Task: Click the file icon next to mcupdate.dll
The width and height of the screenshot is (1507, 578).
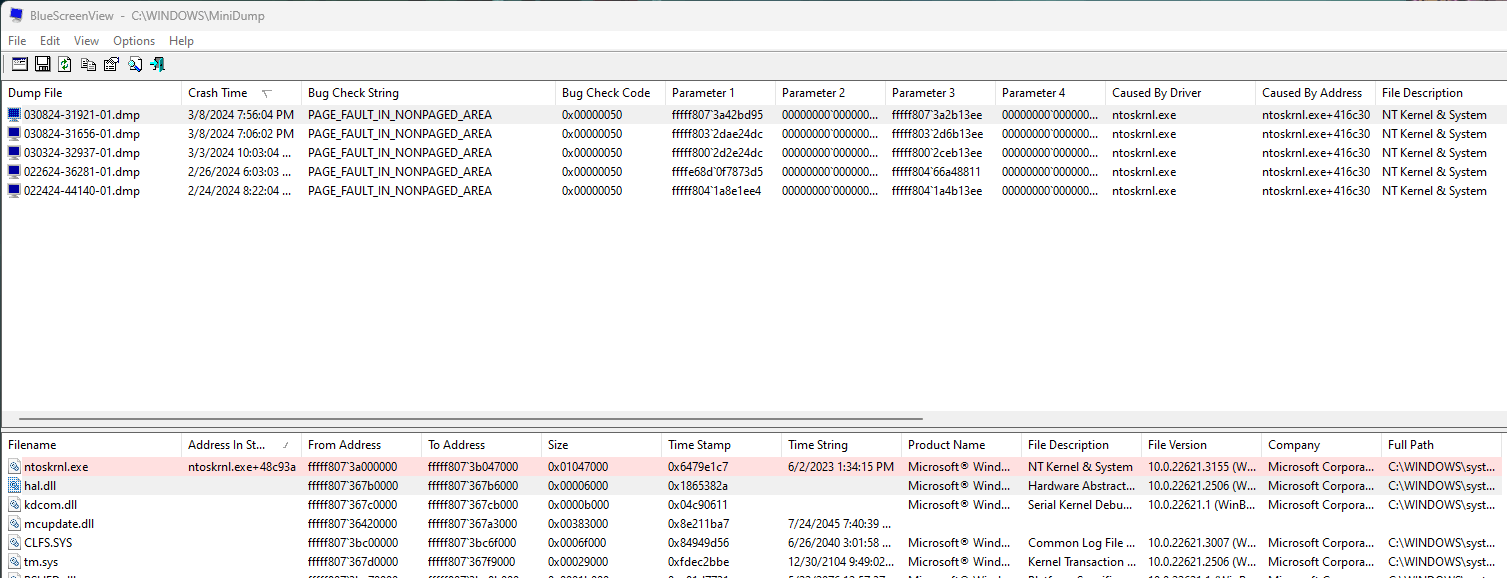Action: [14, 524]
